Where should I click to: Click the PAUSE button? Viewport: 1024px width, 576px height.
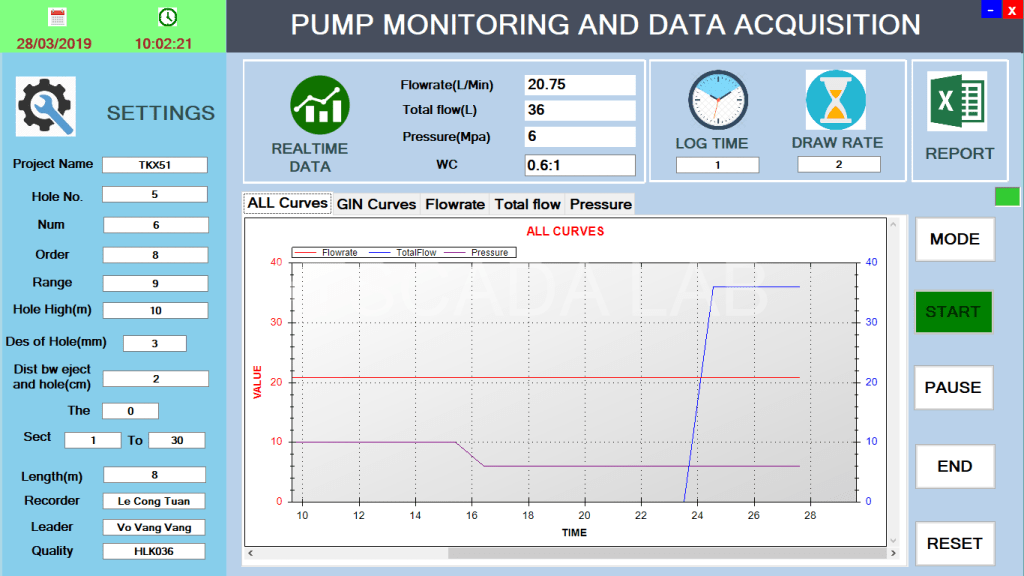click(953, 388)
